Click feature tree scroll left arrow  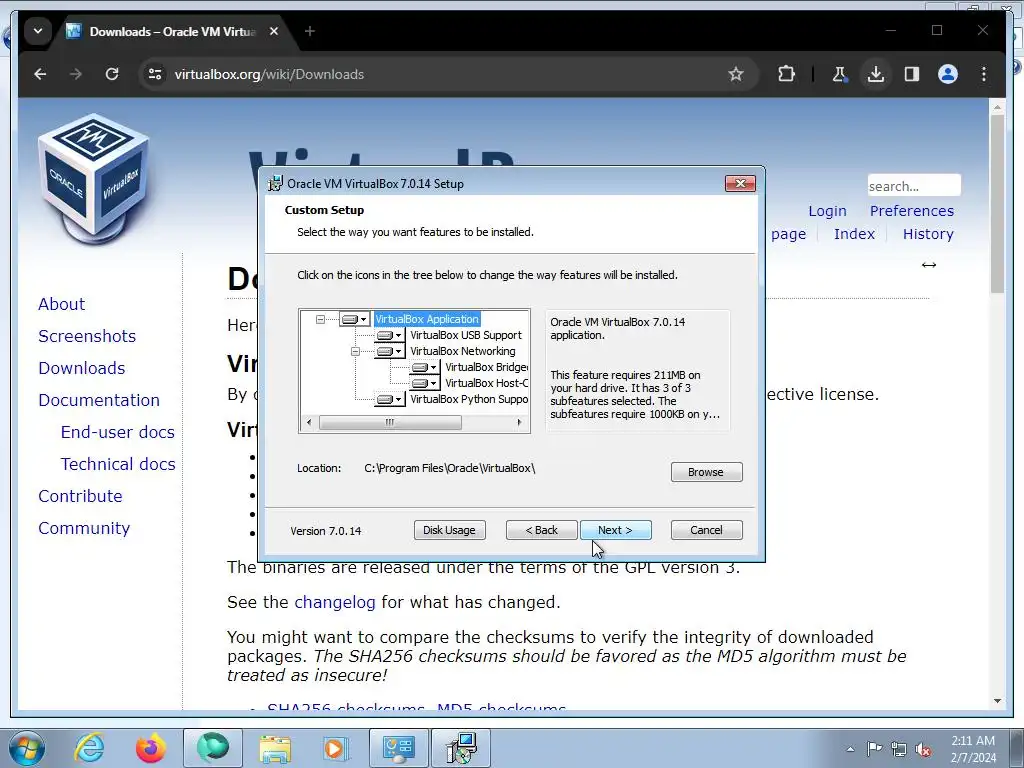tap(309, 423)
